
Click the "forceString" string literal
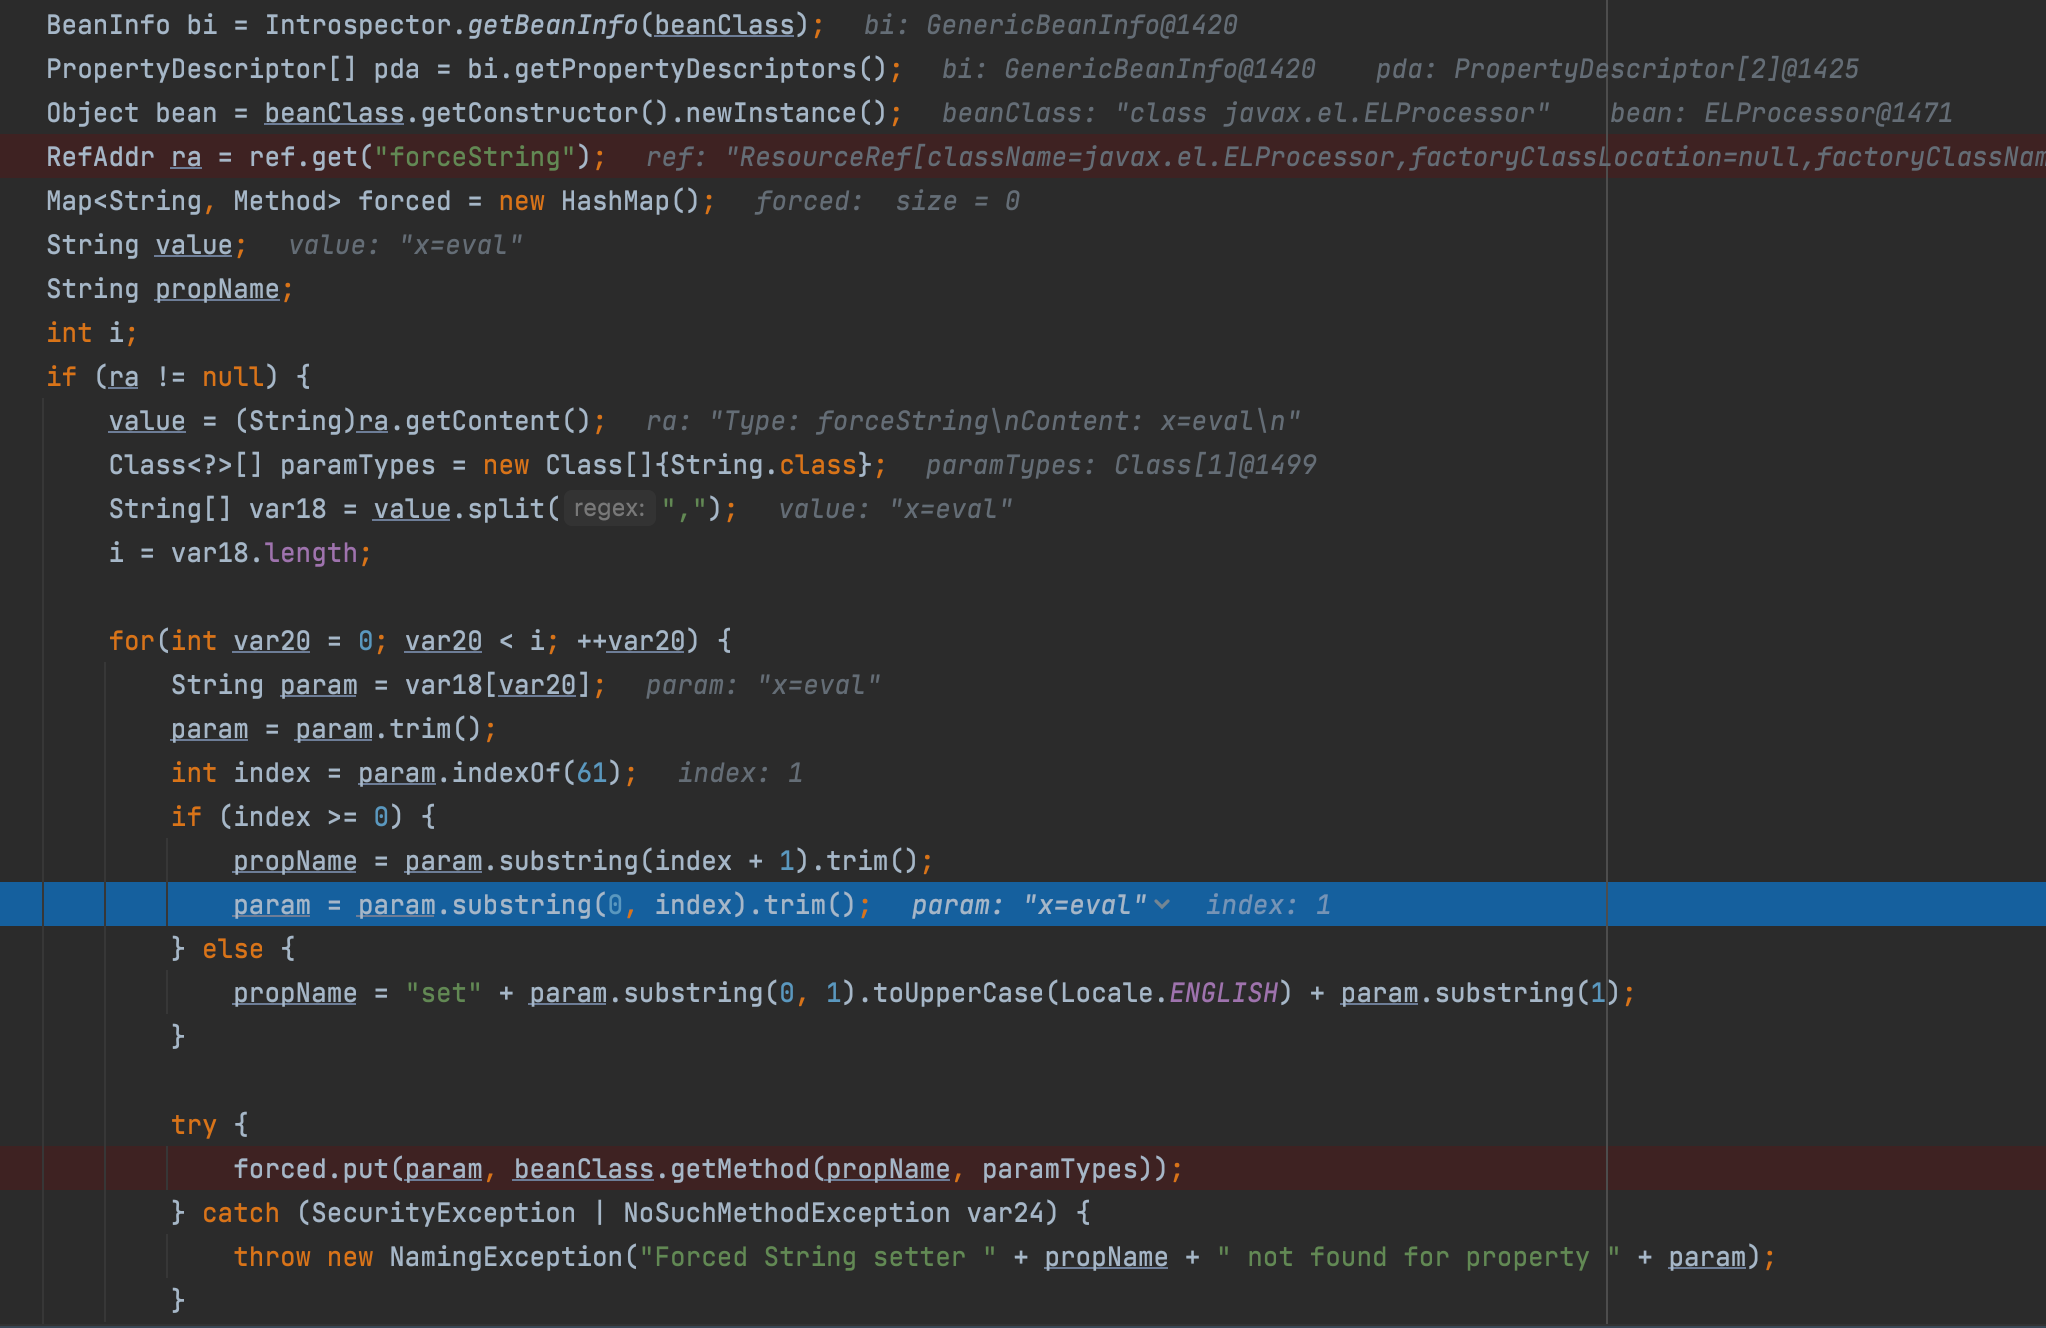tap(475, 157)
